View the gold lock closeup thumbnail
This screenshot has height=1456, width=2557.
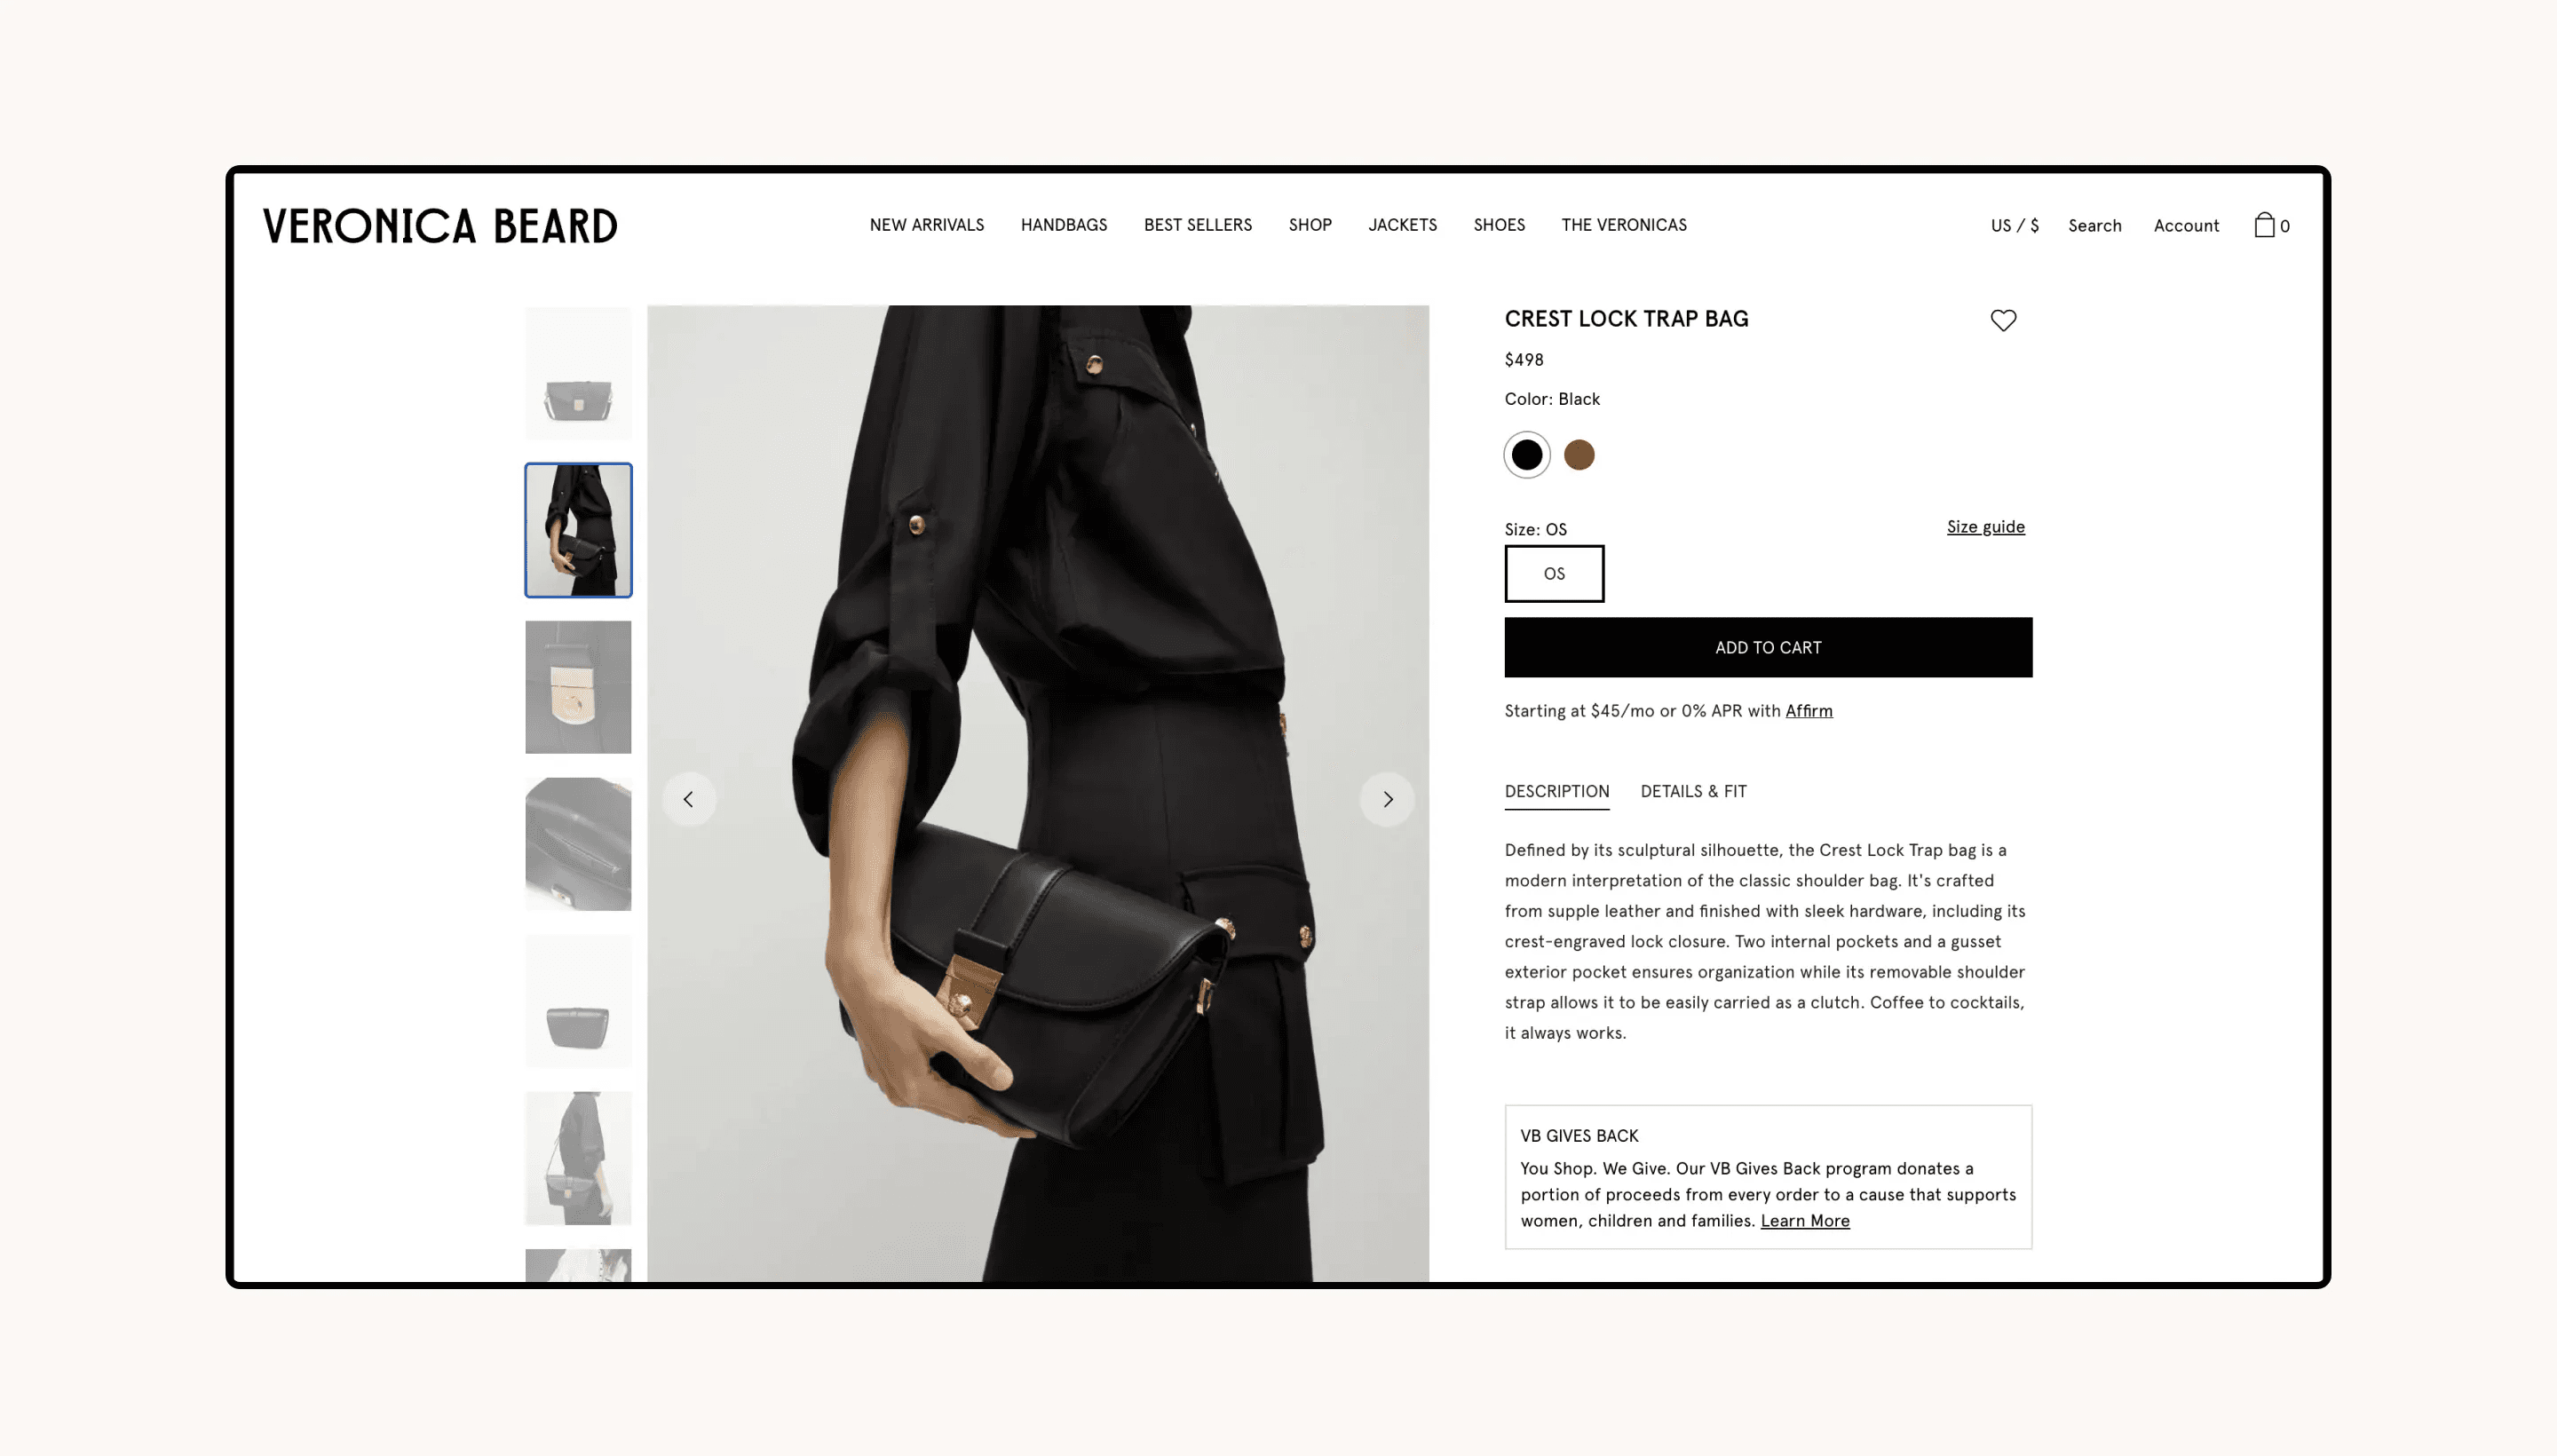(x=578, y=687)
